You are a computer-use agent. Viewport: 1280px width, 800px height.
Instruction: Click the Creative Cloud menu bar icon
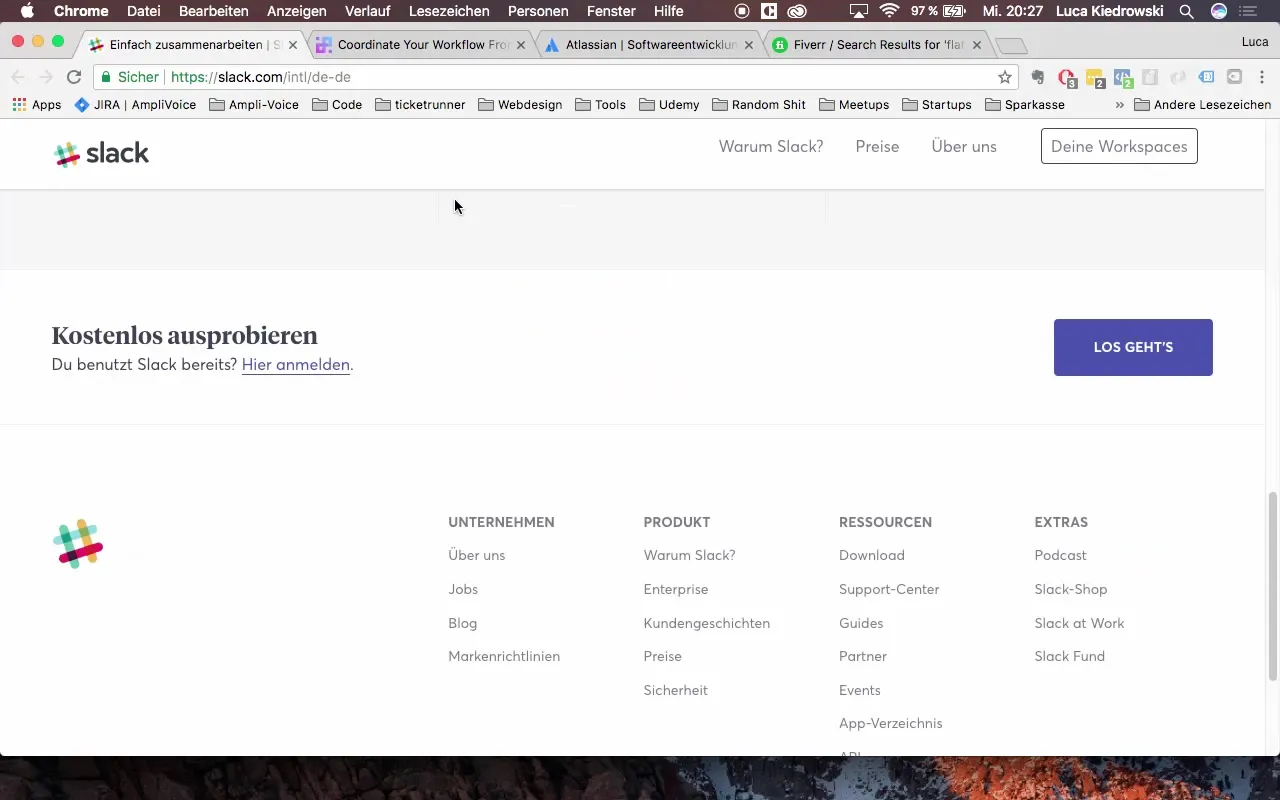[797, 11]
